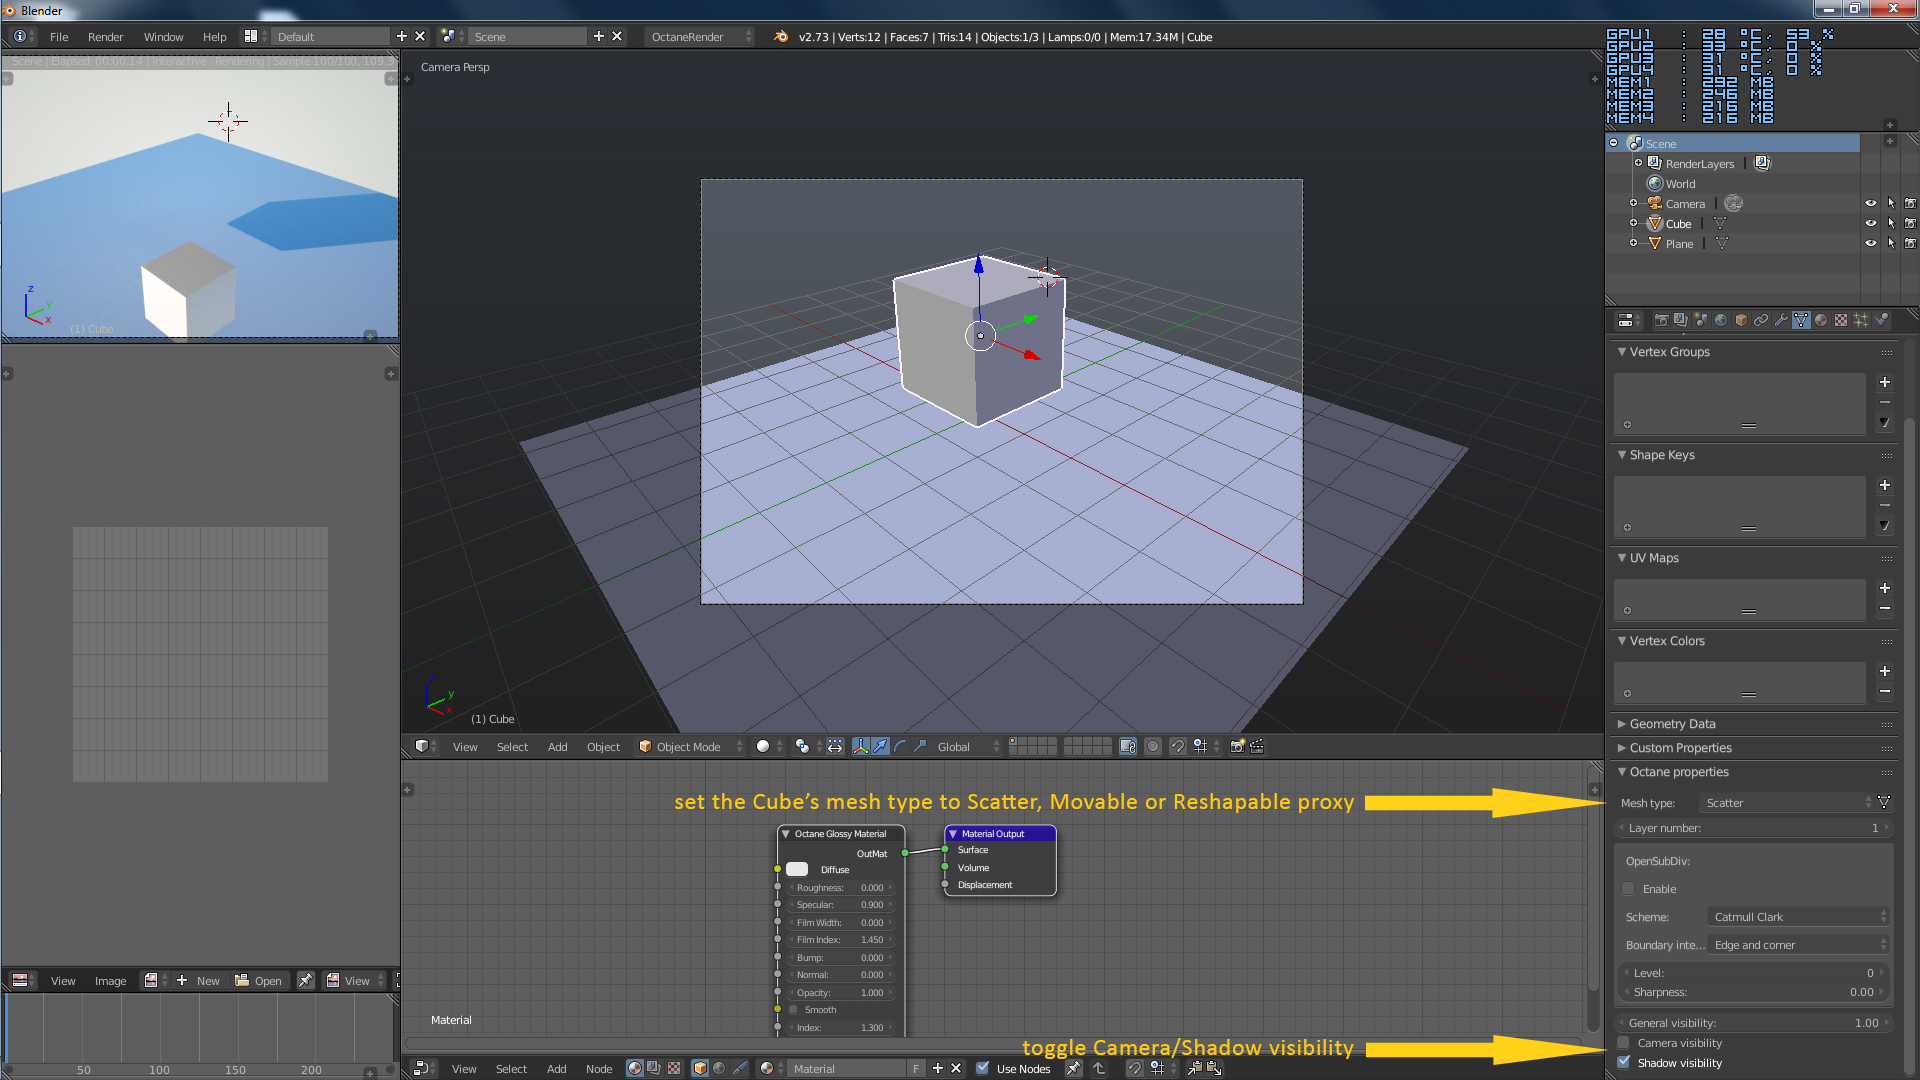
Task: Hide the Cube using its eye icon
Action: click(1870, 224)
